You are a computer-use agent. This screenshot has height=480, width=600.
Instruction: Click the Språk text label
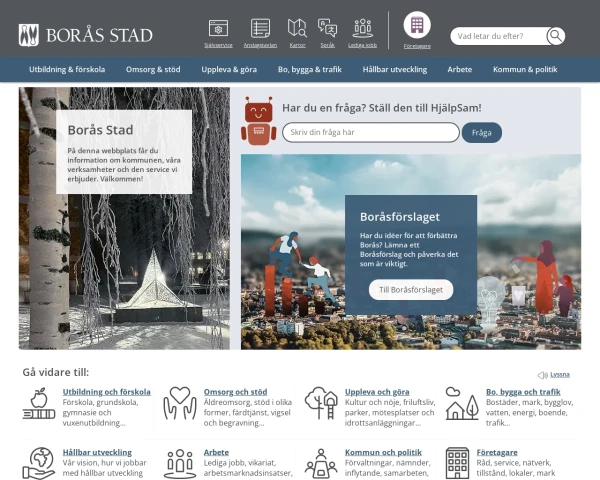(x=328, y=45)
